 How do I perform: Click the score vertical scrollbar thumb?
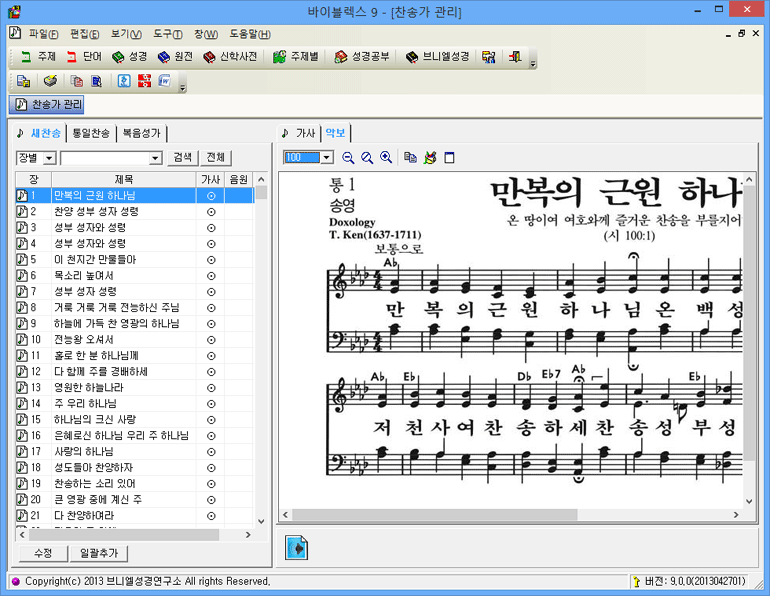point(749,324)
